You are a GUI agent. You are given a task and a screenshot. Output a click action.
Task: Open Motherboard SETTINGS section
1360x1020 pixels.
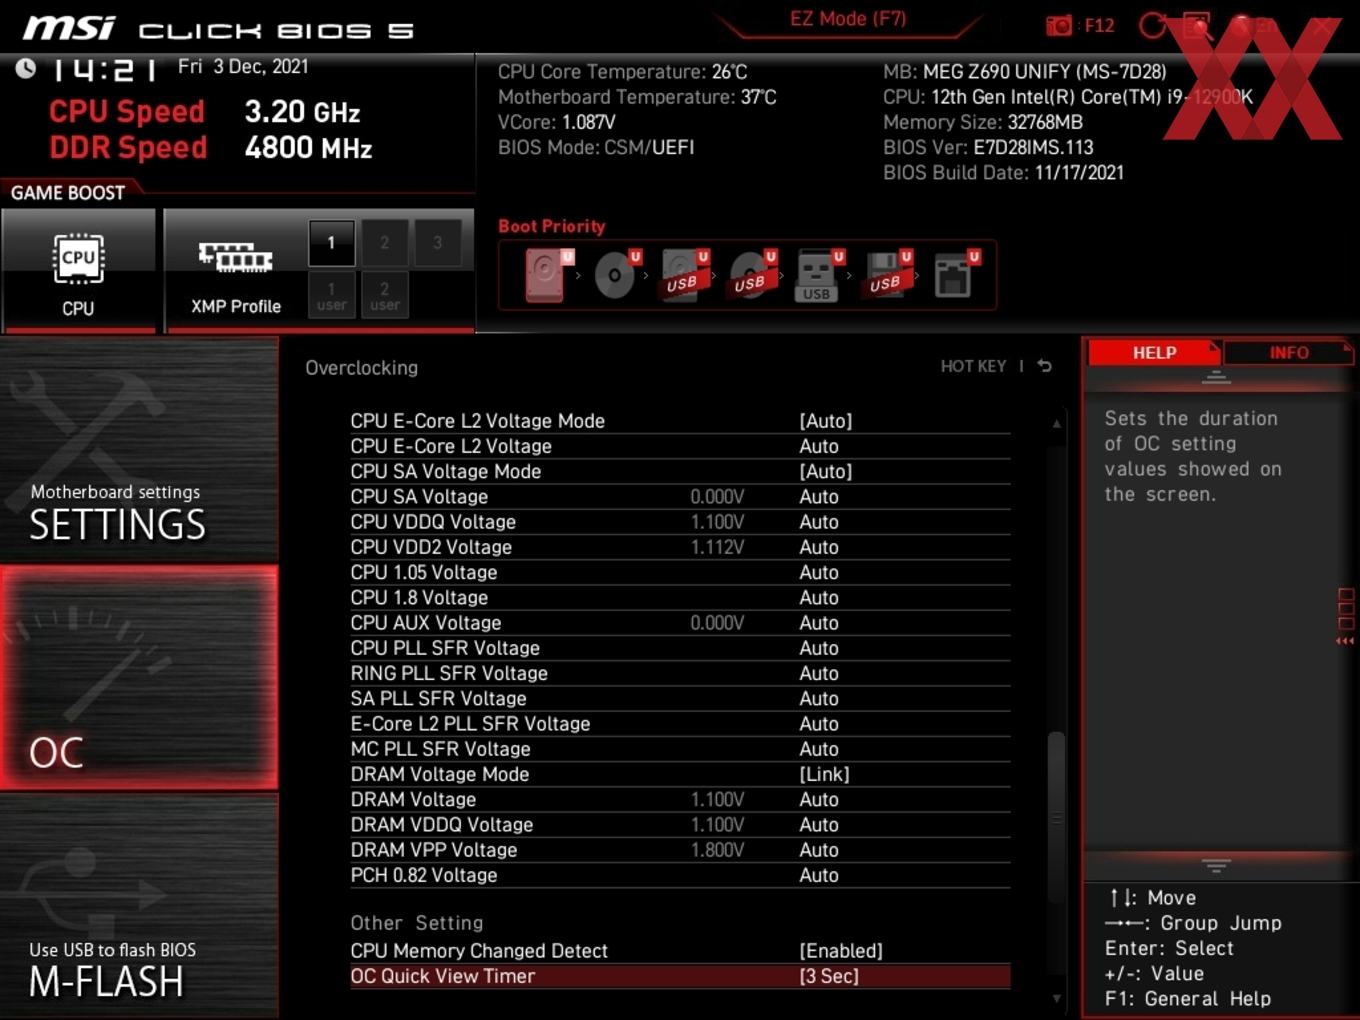(139, 450)
